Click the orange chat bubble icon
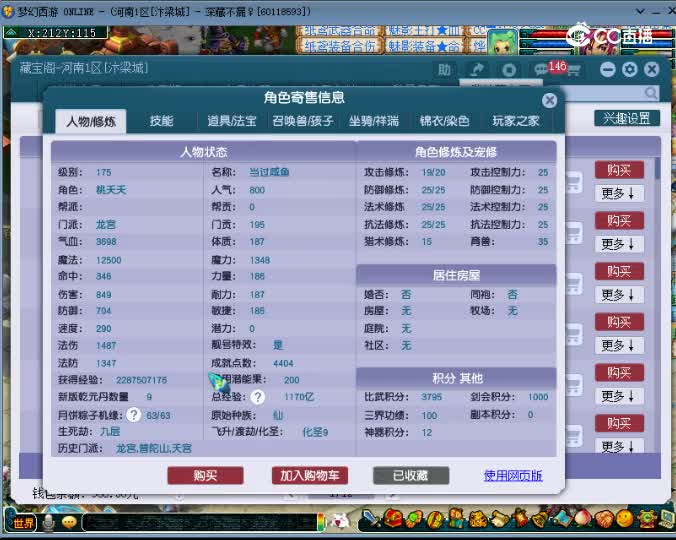676x540 pixels. 69,522
